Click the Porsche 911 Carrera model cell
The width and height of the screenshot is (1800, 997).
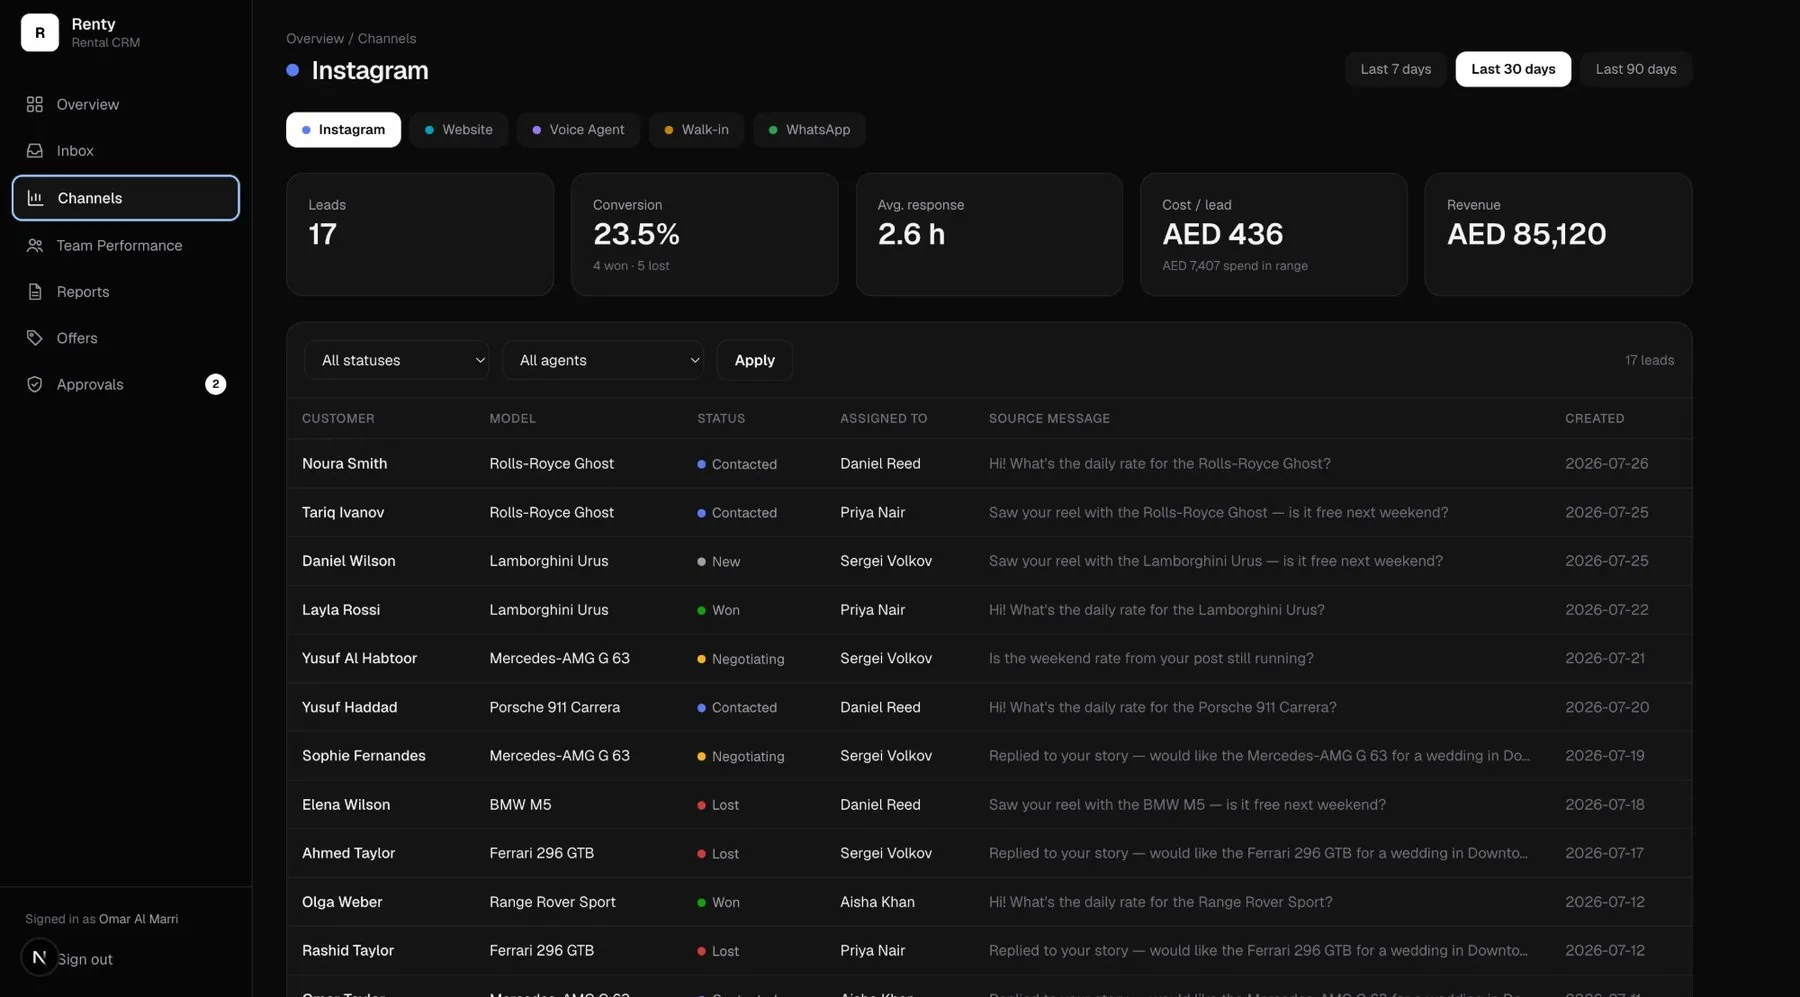pyautogui.click(x=555, y=707)
